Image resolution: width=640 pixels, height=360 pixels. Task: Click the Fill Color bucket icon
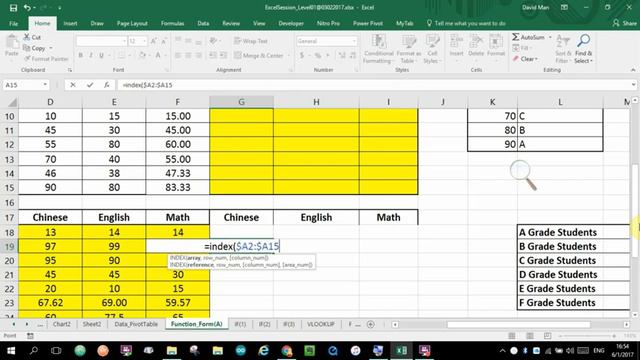click(142, 55)
